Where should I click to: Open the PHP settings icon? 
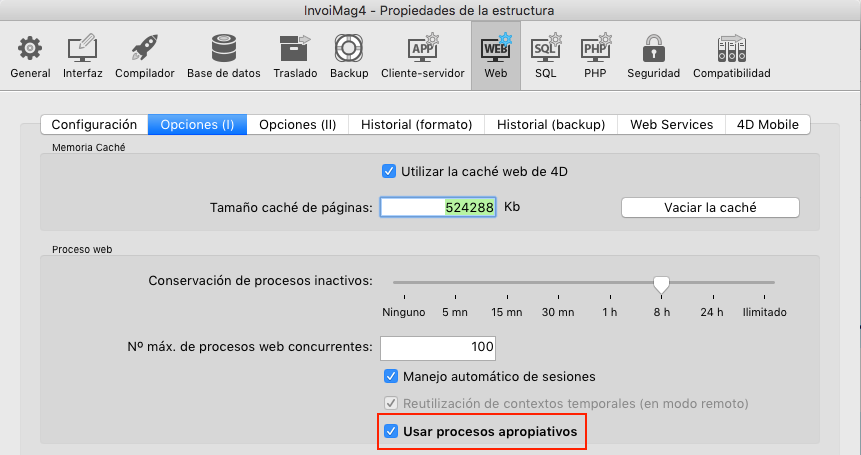click(x=596, y=48)
